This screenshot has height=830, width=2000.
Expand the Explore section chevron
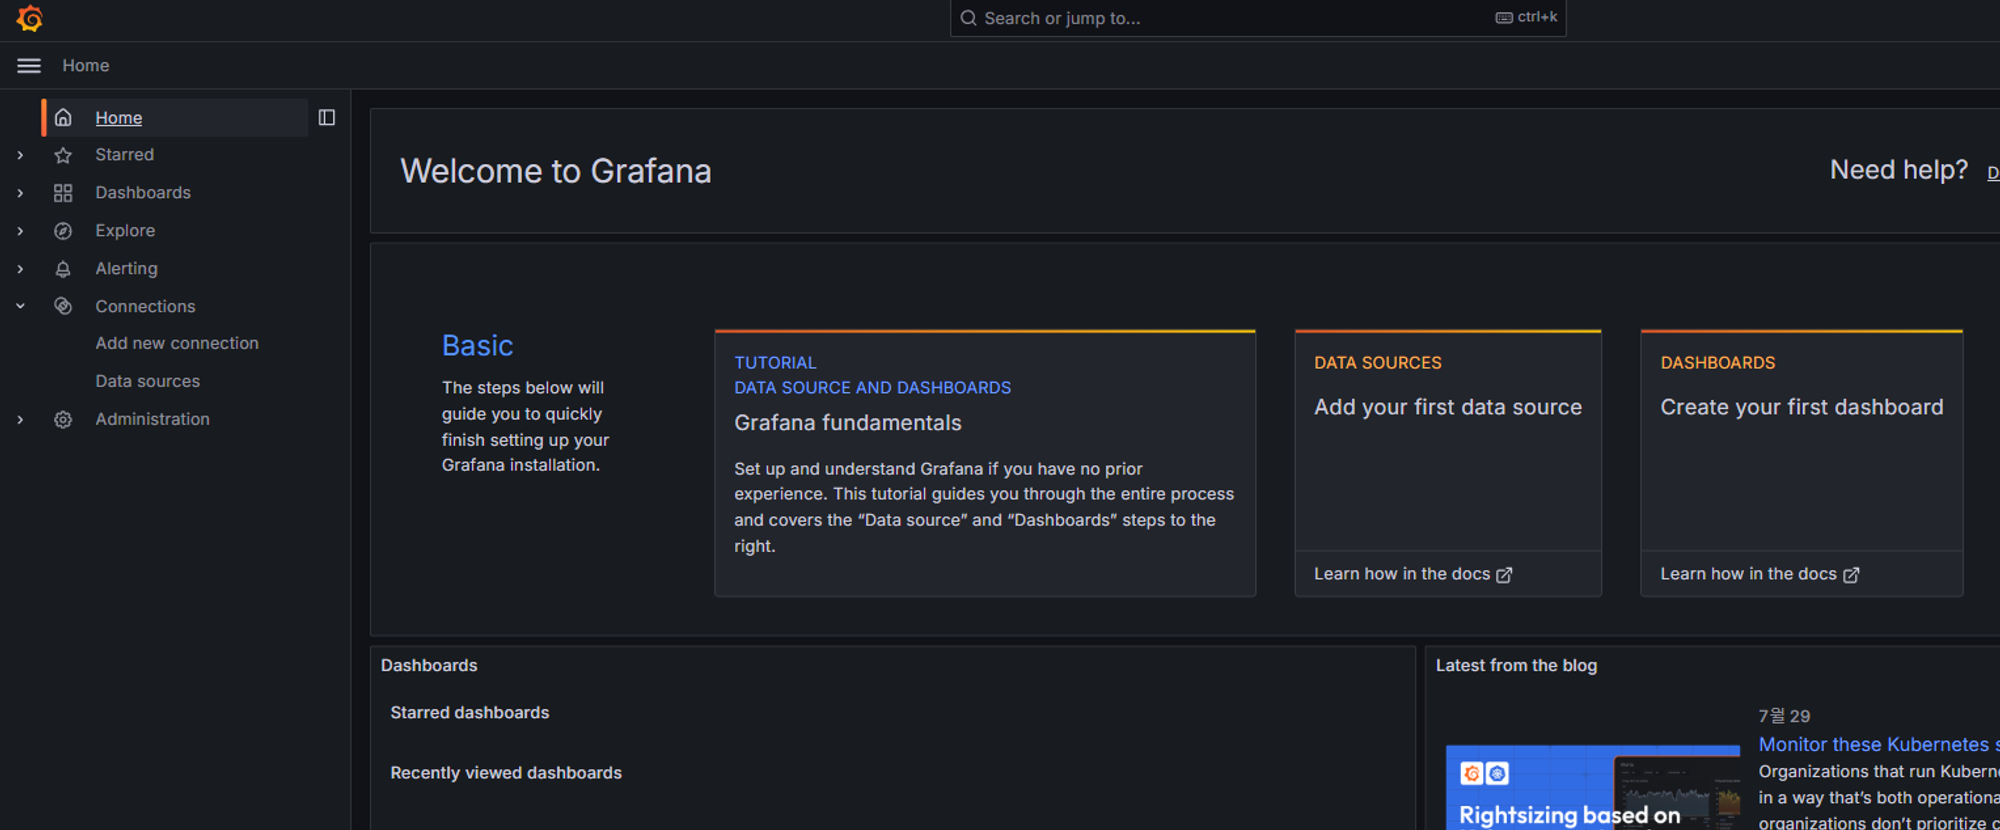click(20, 231)
